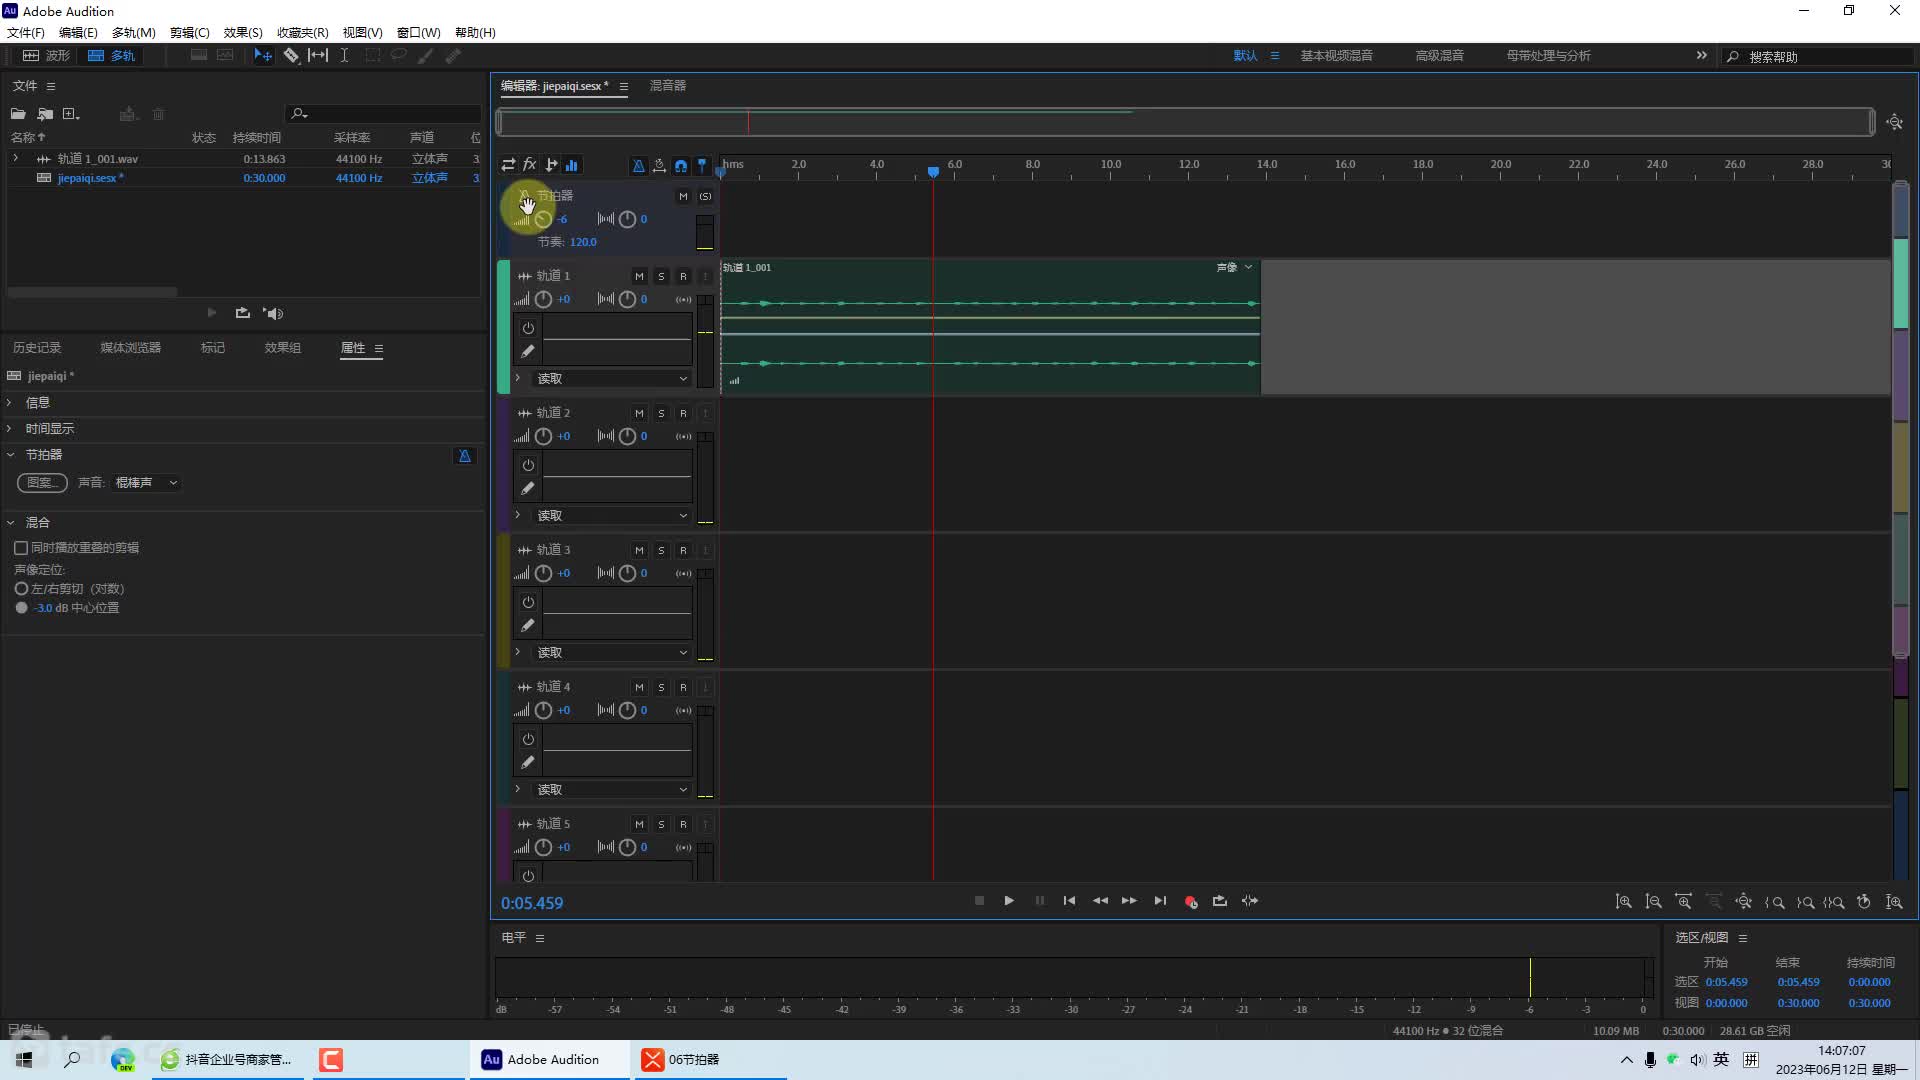
Task: Open the 声音 棍棒声 dropdown
Action: (x=146, y=483)
